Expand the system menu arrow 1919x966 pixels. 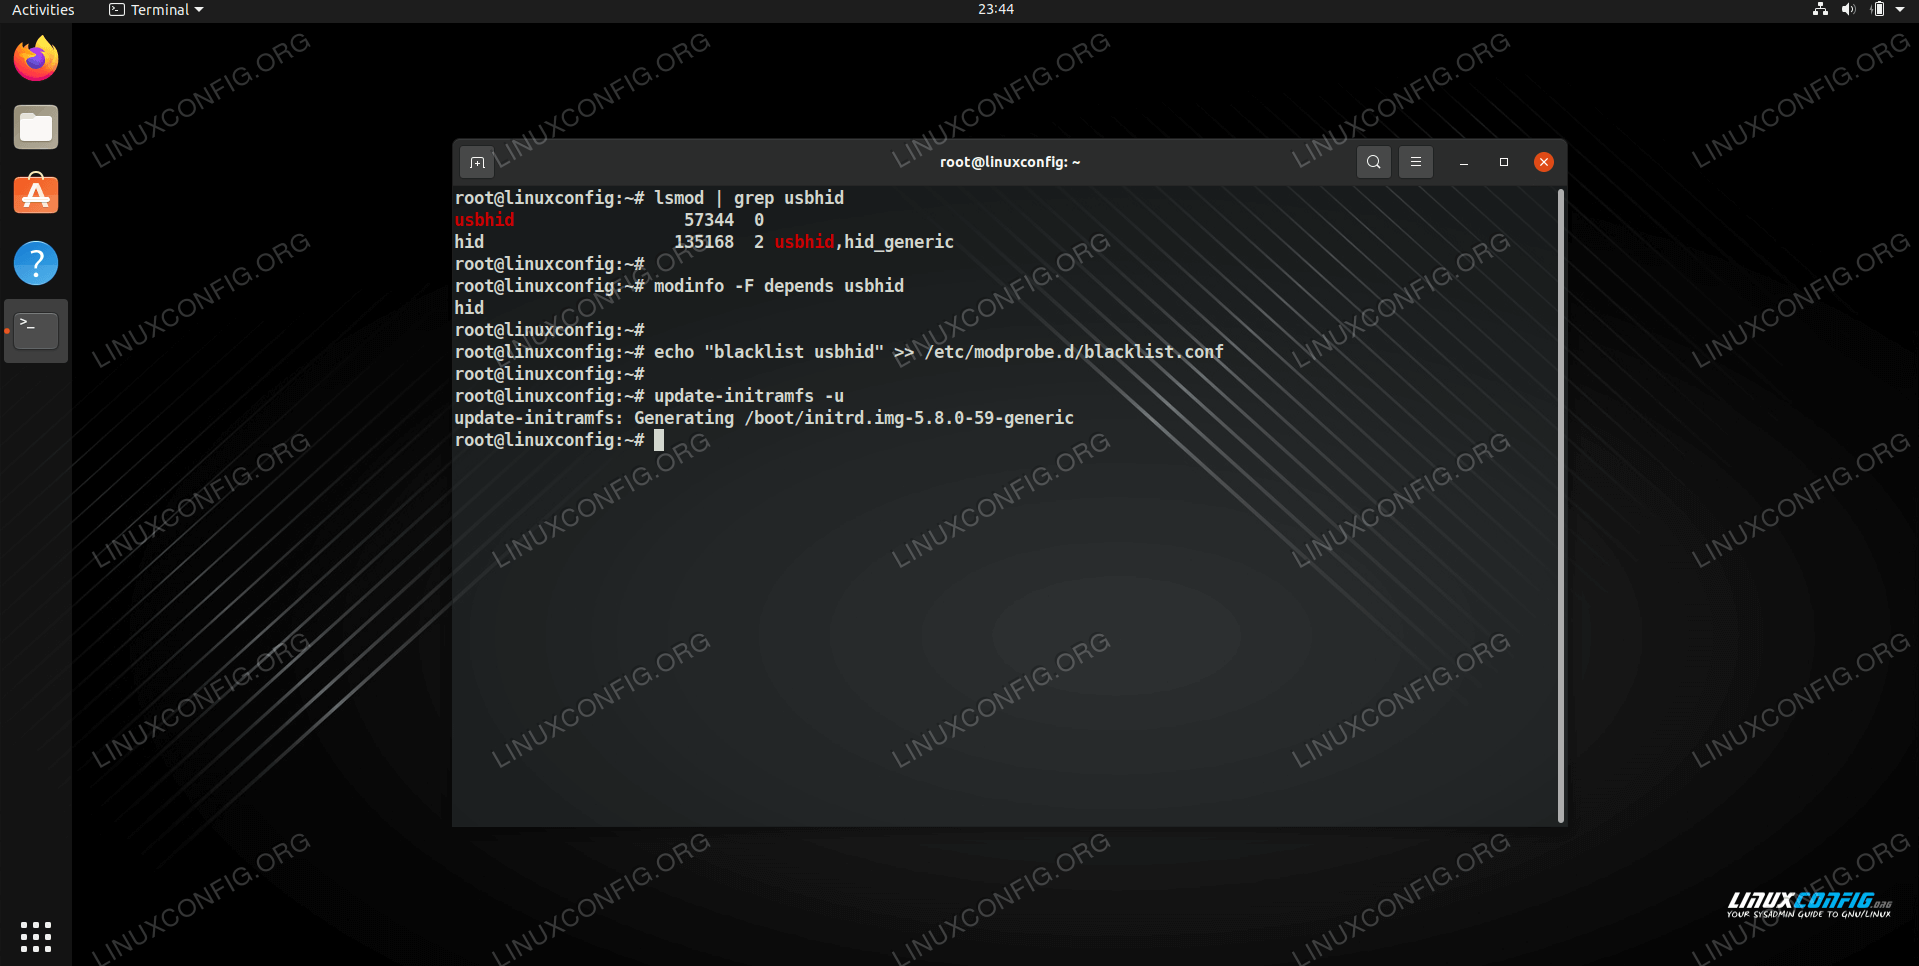[x=1900, y=9]
